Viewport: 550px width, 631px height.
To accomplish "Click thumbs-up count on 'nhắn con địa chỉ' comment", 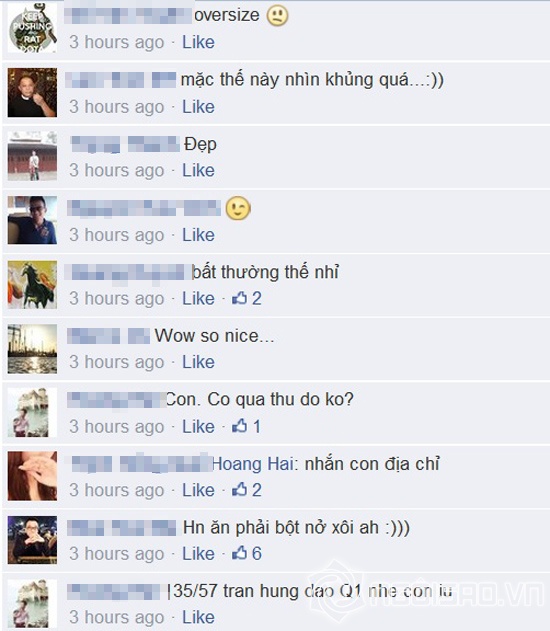I will pos(257,490).
